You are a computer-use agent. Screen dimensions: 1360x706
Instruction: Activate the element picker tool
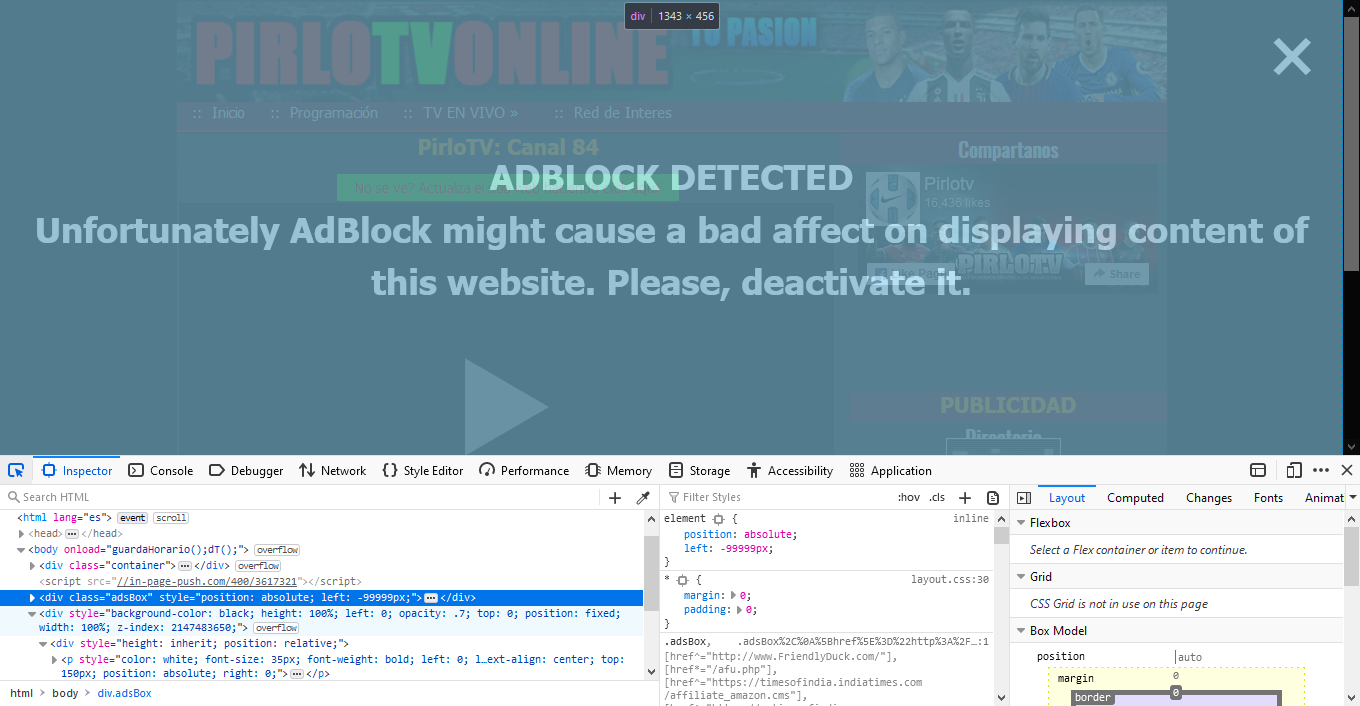tap(16, 470)
